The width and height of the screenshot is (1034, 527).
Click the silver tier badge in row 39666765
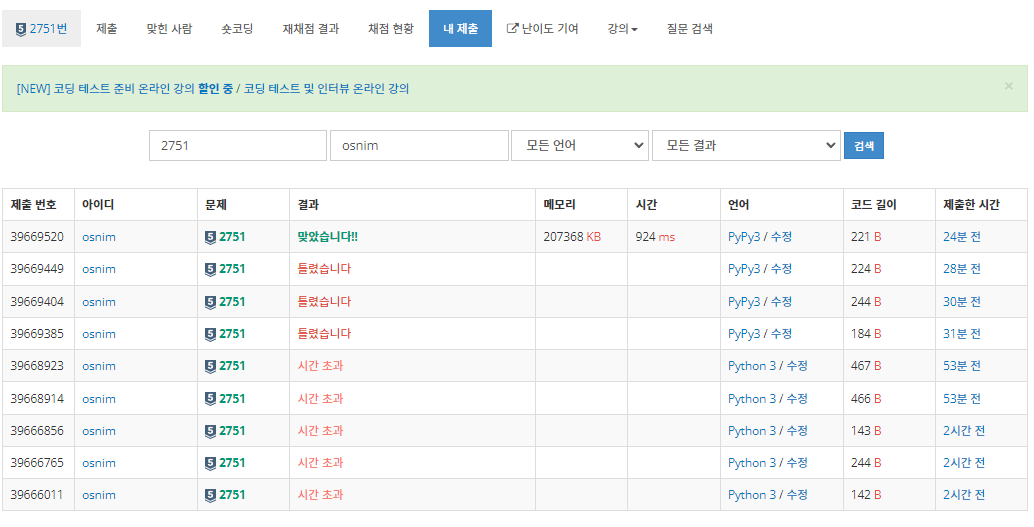pos(210,463)
